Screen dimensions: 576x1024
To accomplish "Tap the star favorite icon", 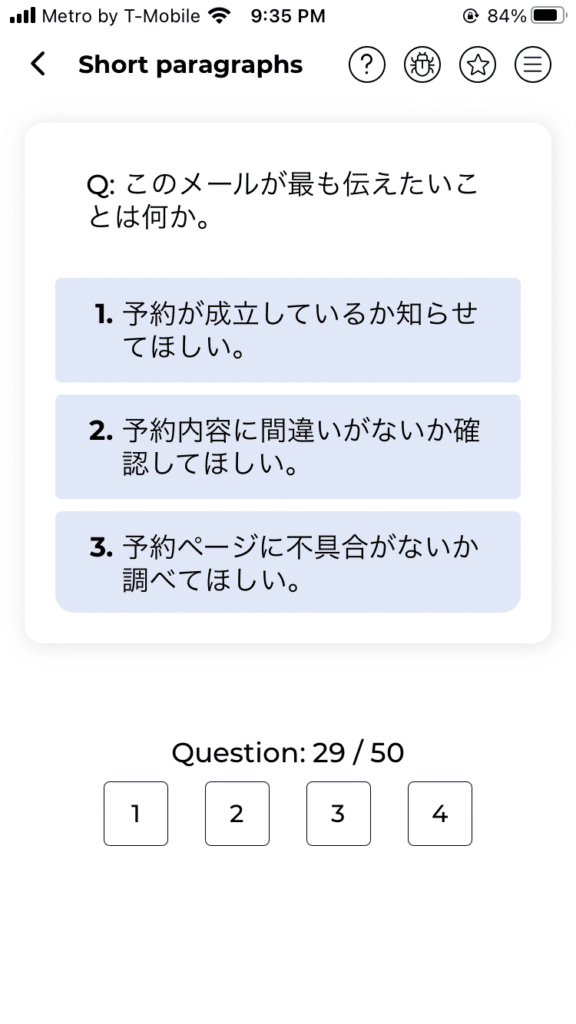I will pos(477,64).
